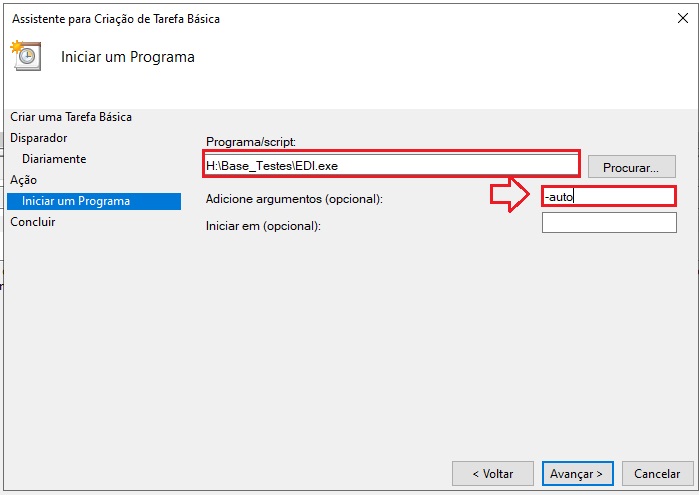This screenshot has height=495, width=699.
Task: Click the Iniciar um Programa header title
Action: point(128,57)
